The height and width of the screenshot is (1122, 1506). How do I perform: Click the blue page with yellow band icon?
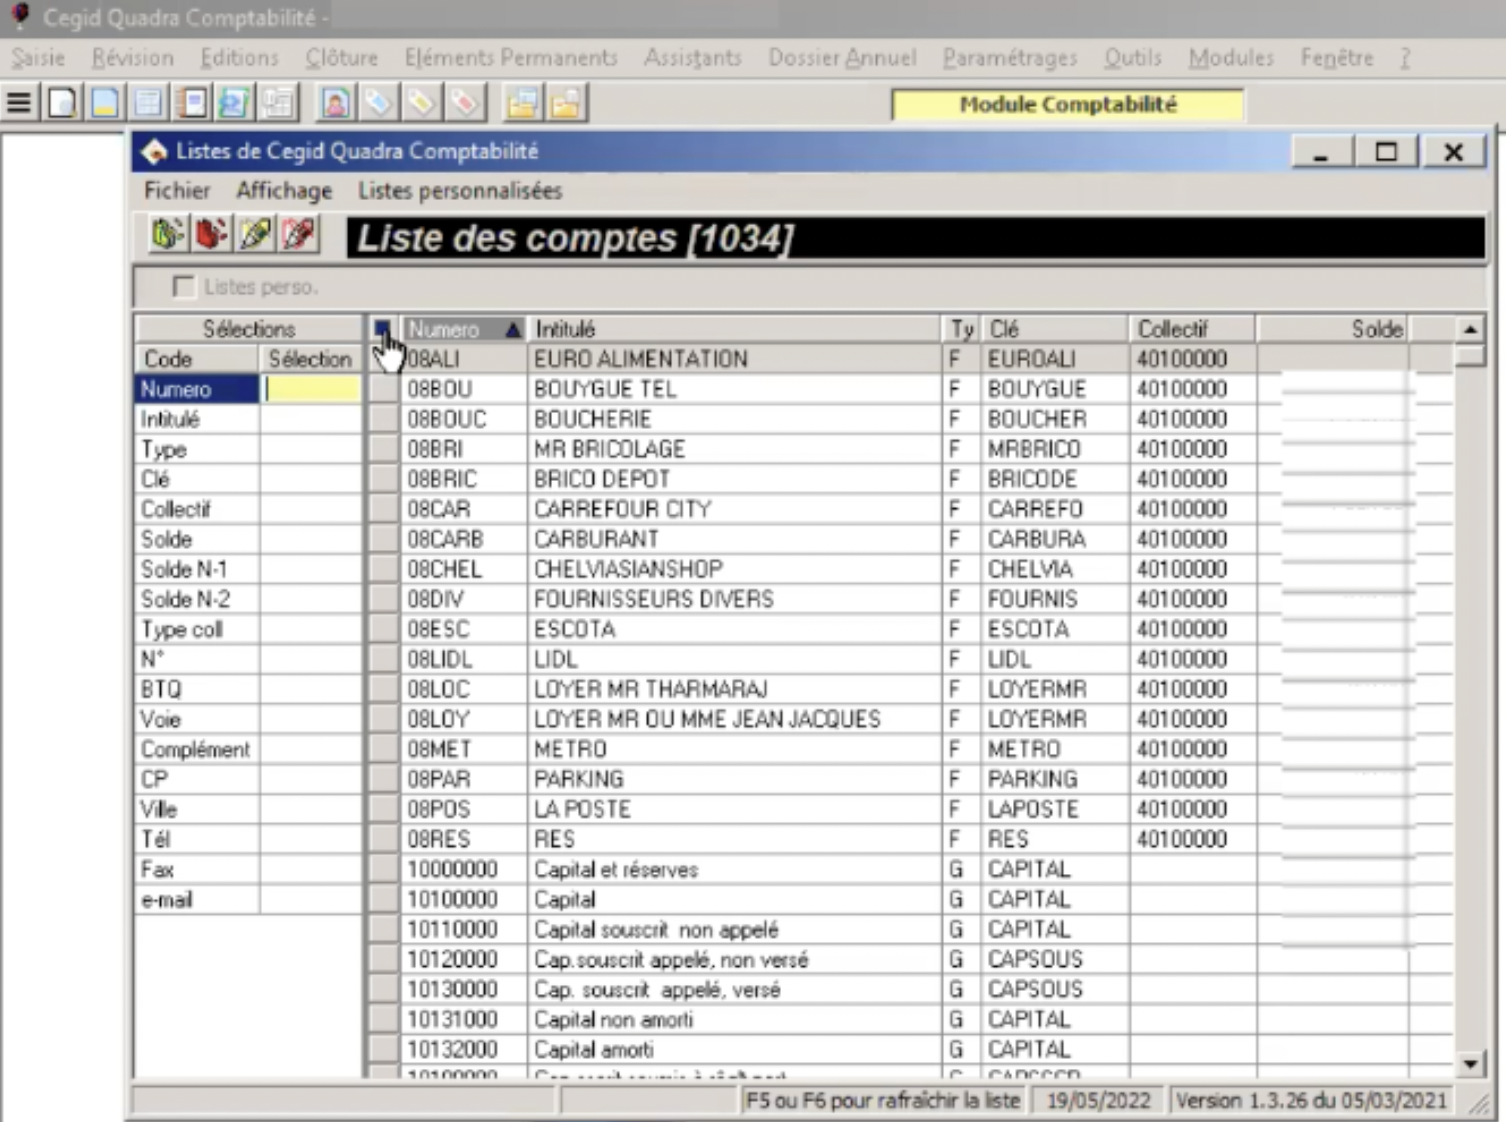click(105, 103)
